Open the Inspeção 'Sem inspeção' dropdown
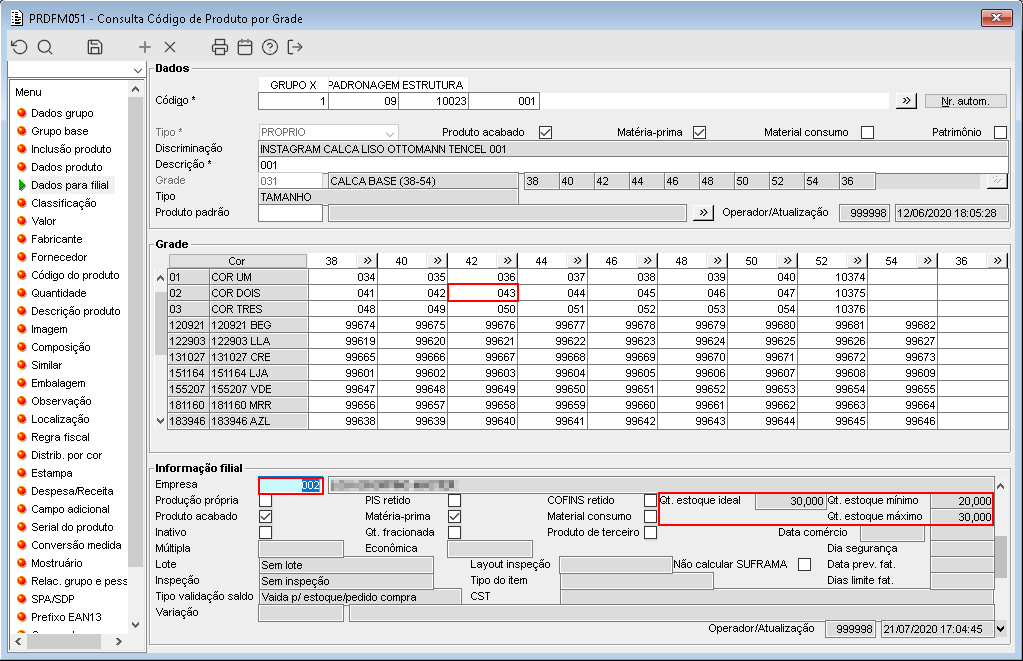This screenshot has width=1023, height=661. tap(346, 581)
